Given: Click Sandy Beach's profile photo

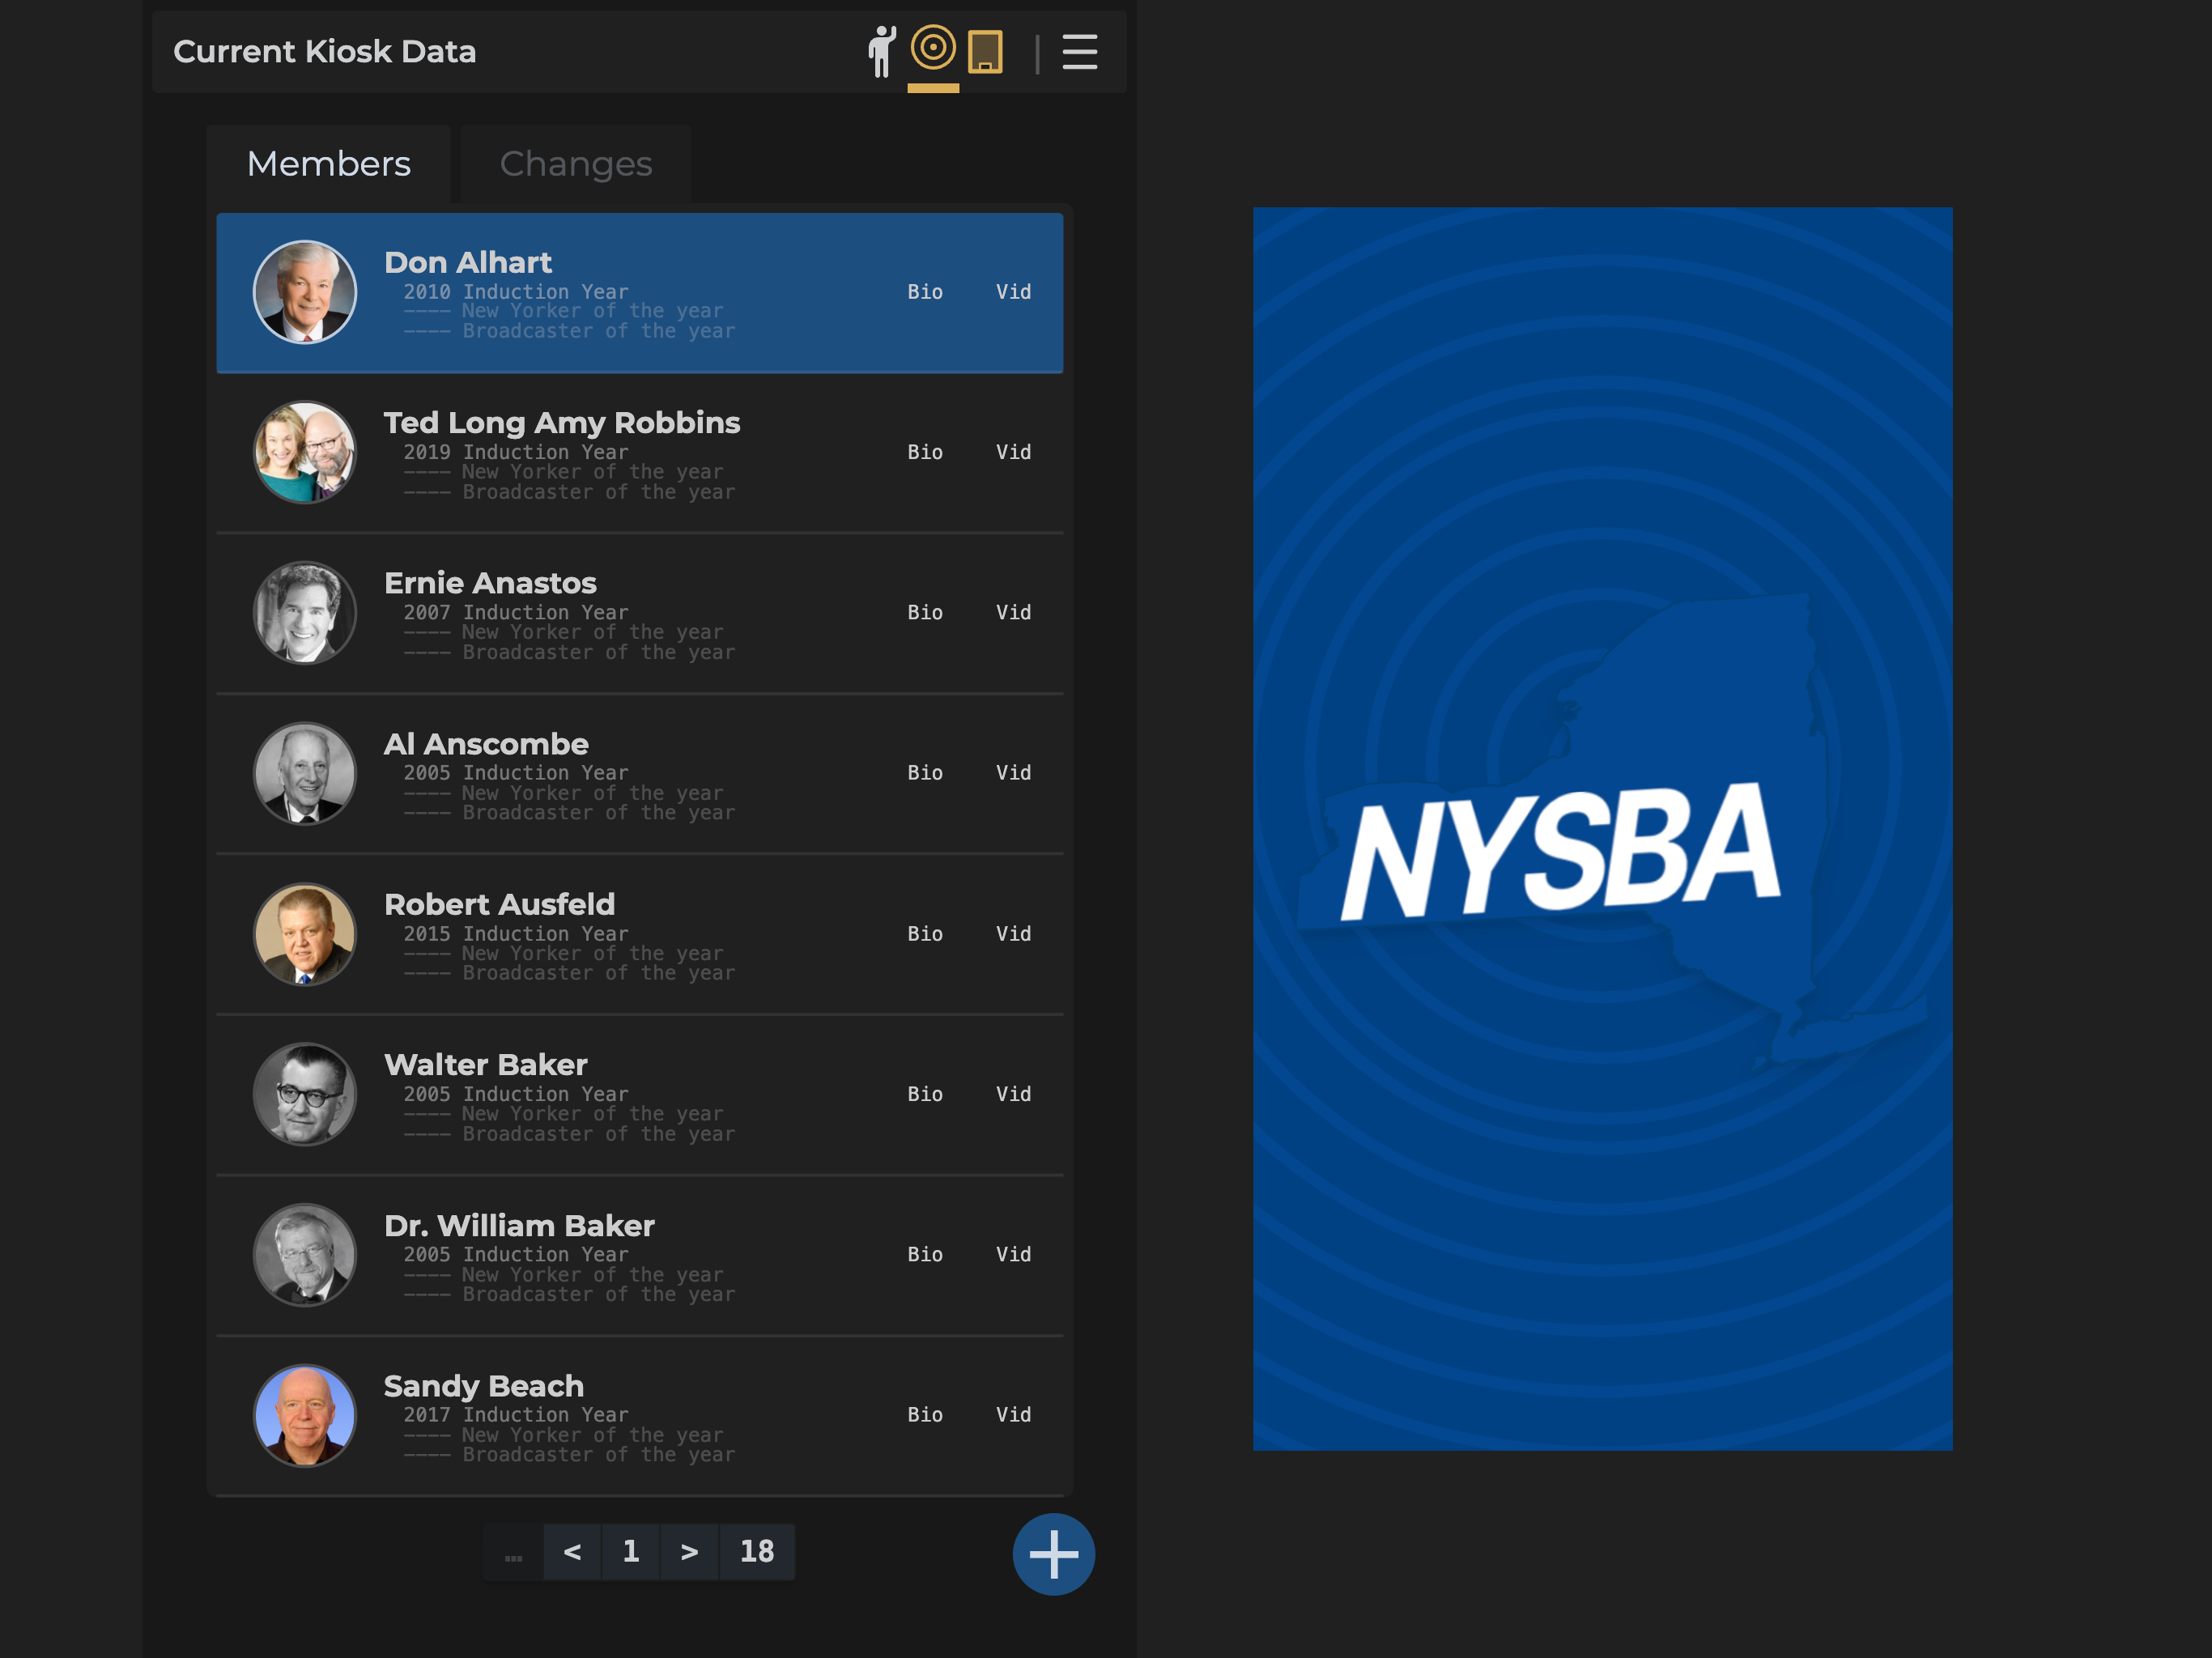Looking at the screenshot, I should 305,1415.
